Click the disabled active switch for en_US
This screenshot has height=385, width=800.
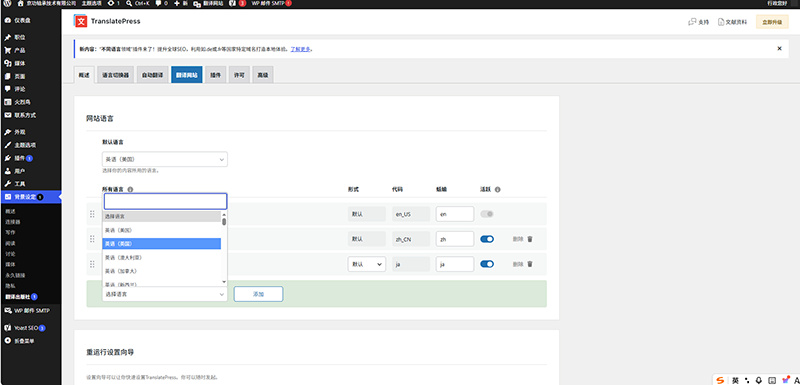(487, 214)
